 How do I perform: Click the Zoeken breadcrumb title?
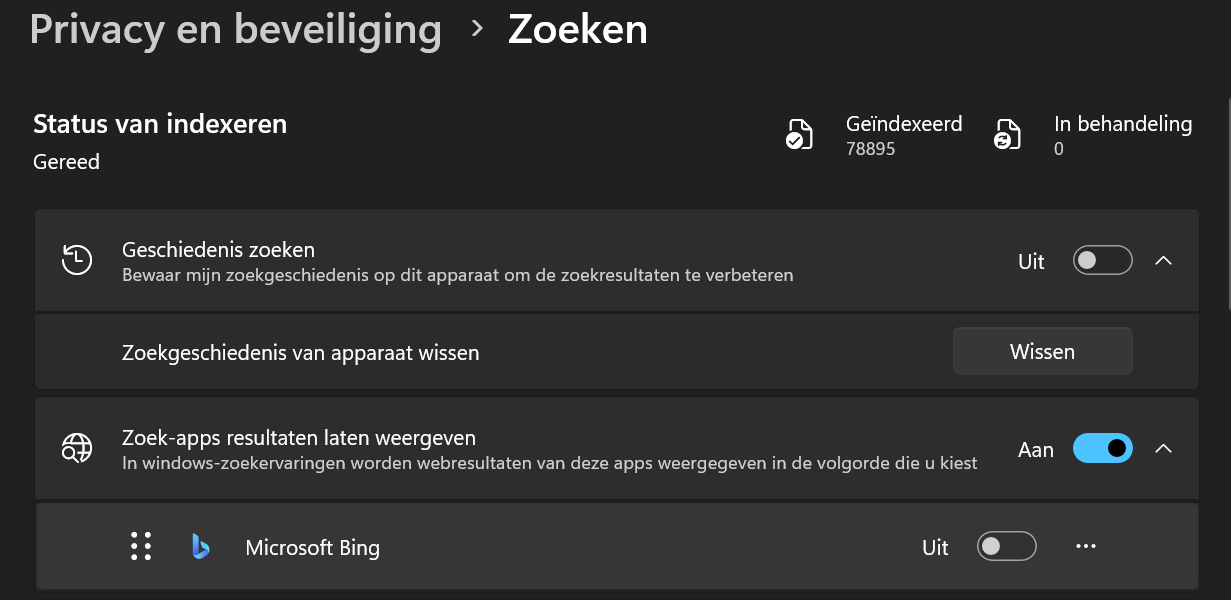(x=578, y=29)
